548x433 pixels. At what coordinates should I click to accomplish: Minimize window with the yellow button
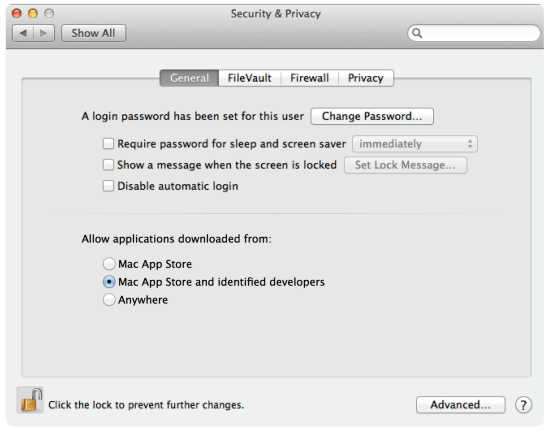(33, 13)
